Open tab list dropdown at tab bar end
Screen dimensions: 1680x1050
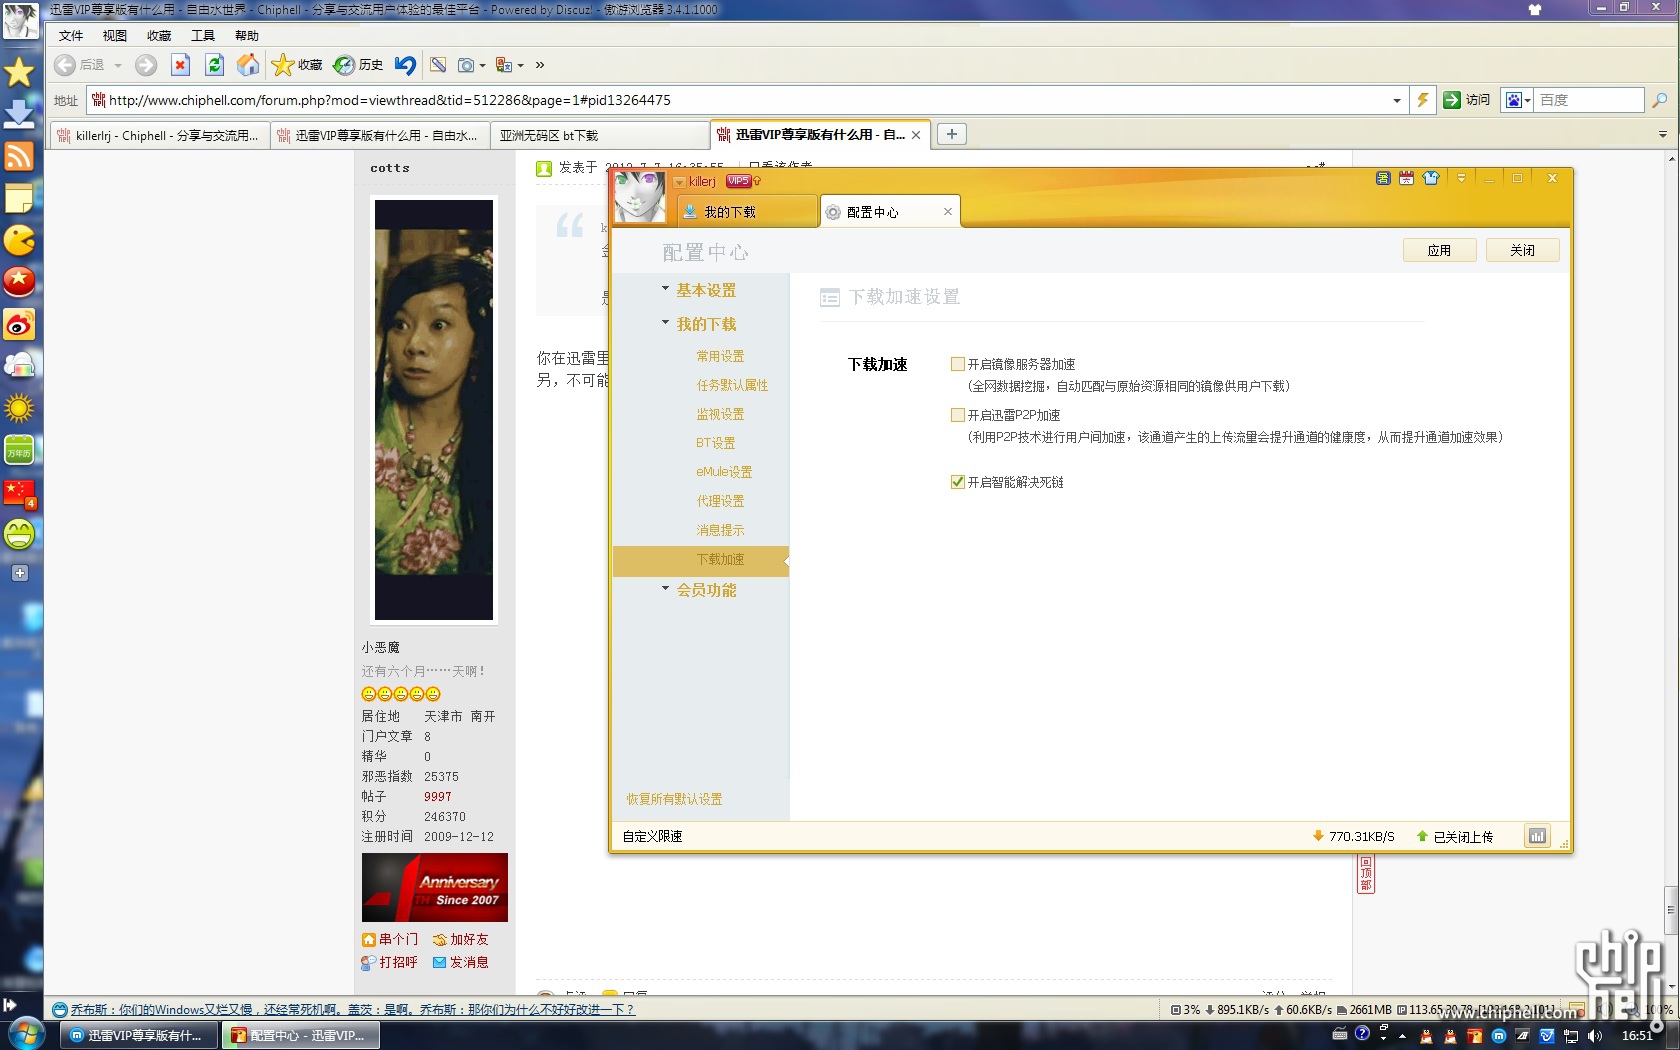click(x=1663, y=134)
